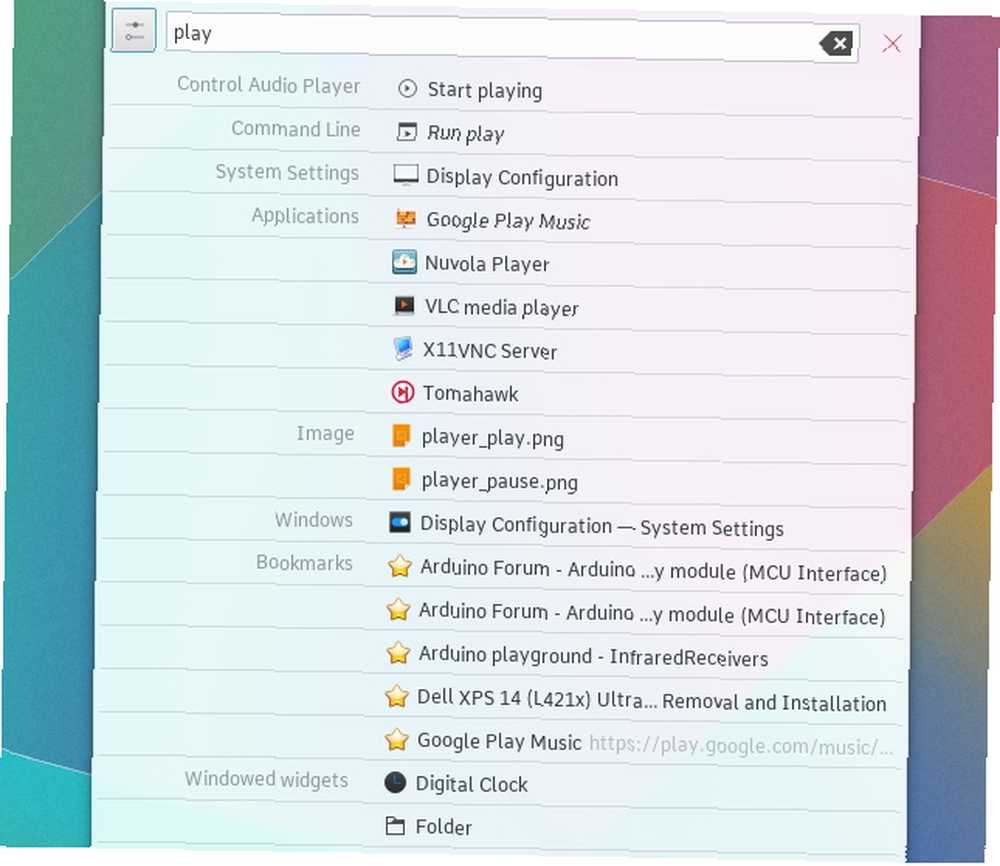Click the 'System Settings' category label
Screen dimensions: 1000x866
coord(287,172)
